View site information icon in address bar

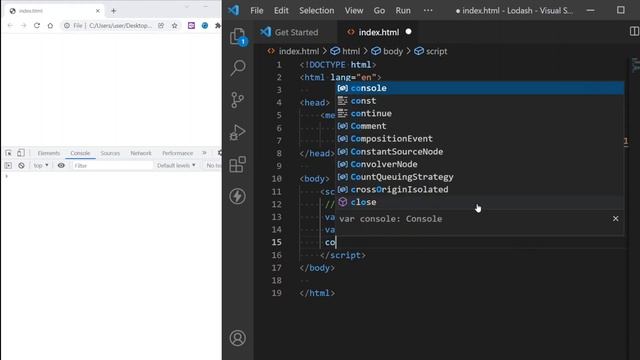(67, 25)
